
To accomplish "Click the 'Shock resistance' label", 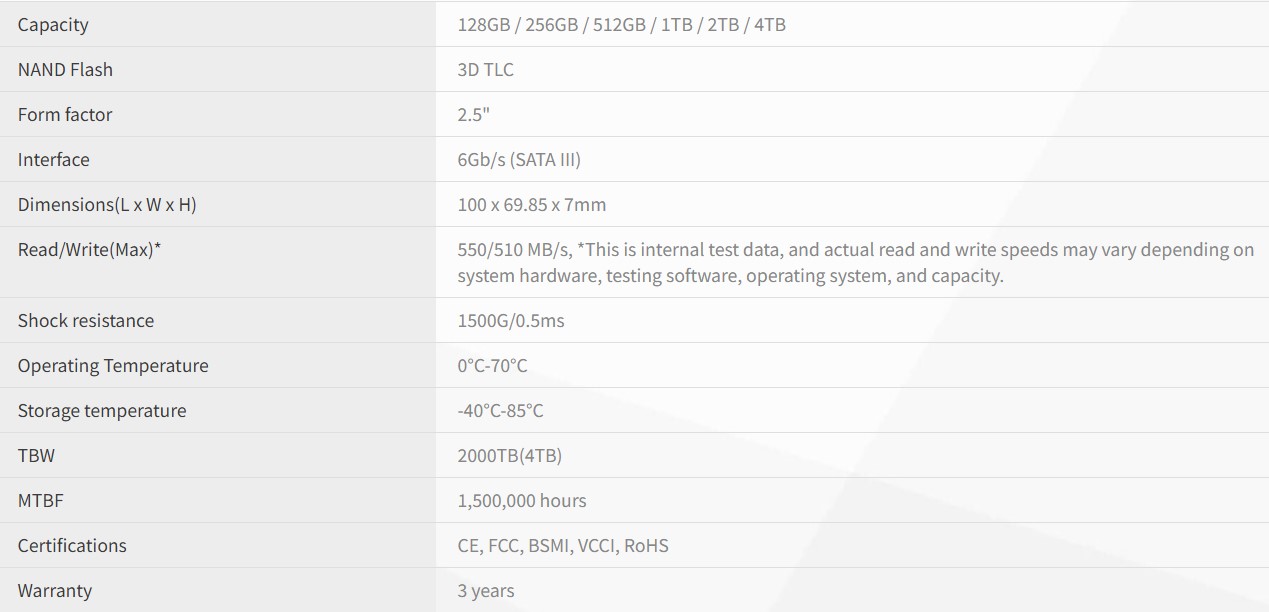I will (86, 320).
